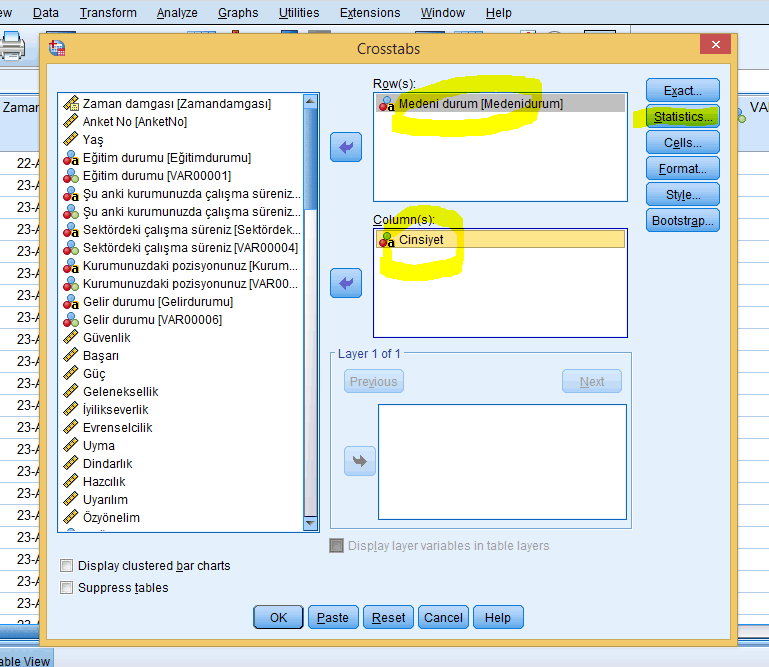Image resolution: width=769 pixels, height=667 pixels.
Task: Select Medeni durum in the Row(s) list
Action: (480, 104)
